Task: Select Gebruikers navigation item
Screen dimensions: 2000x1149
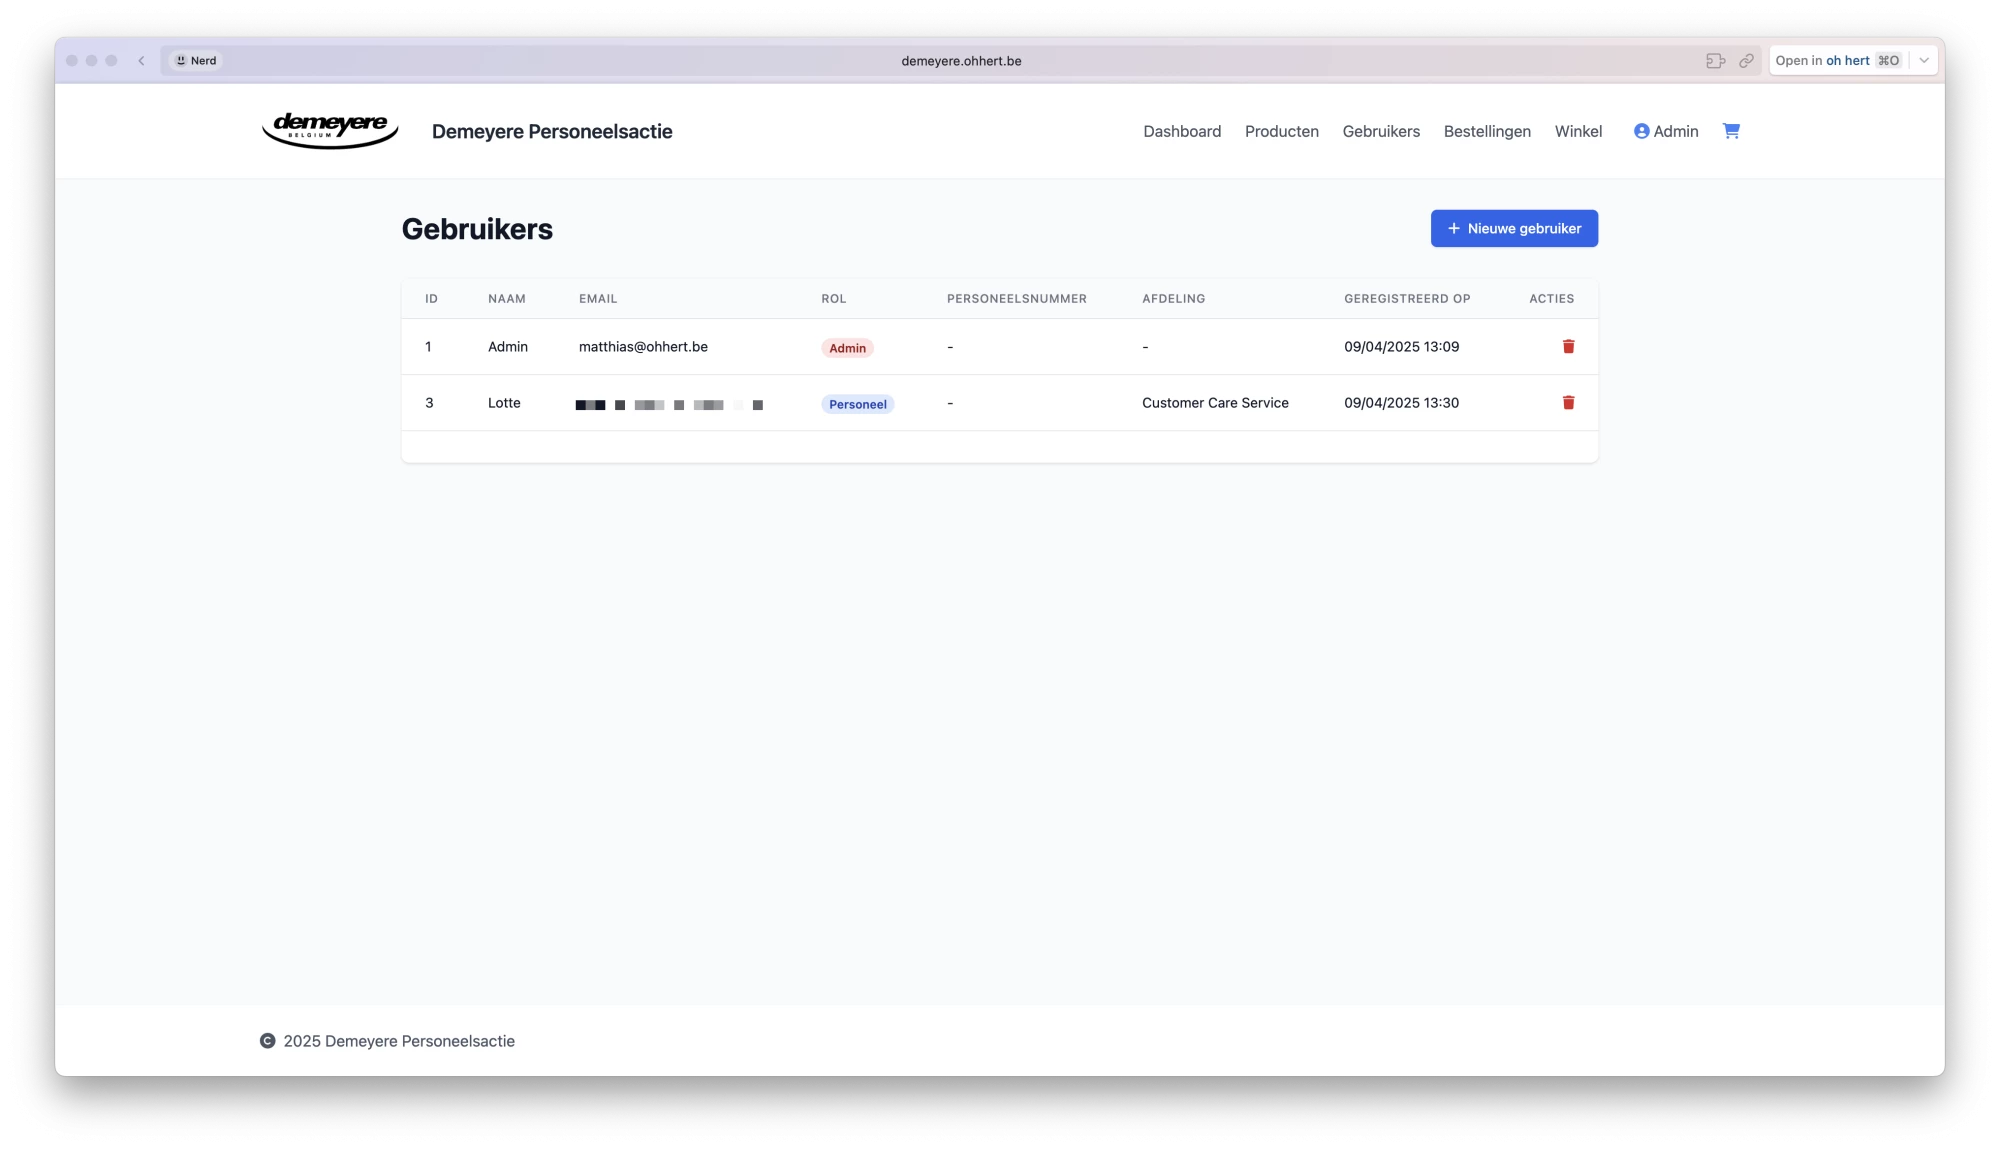Action: (x=1380, y=131)
